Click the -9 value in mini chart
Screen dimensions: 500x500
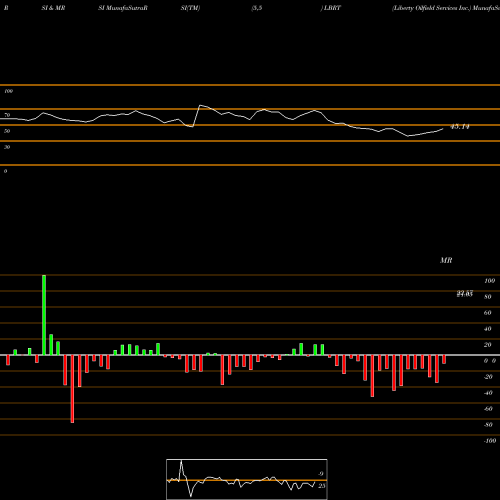pos(320,474)
